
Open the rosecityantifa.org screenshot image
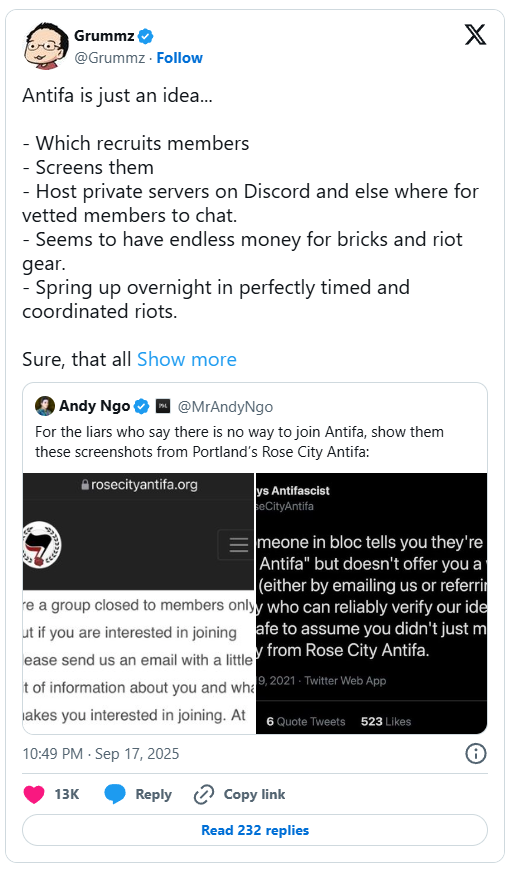click(x=138, y=603)
